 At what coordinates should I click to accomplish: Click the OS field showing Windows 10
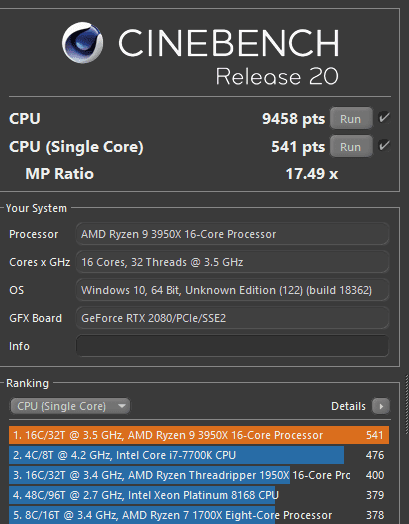(x=233, y=290)
